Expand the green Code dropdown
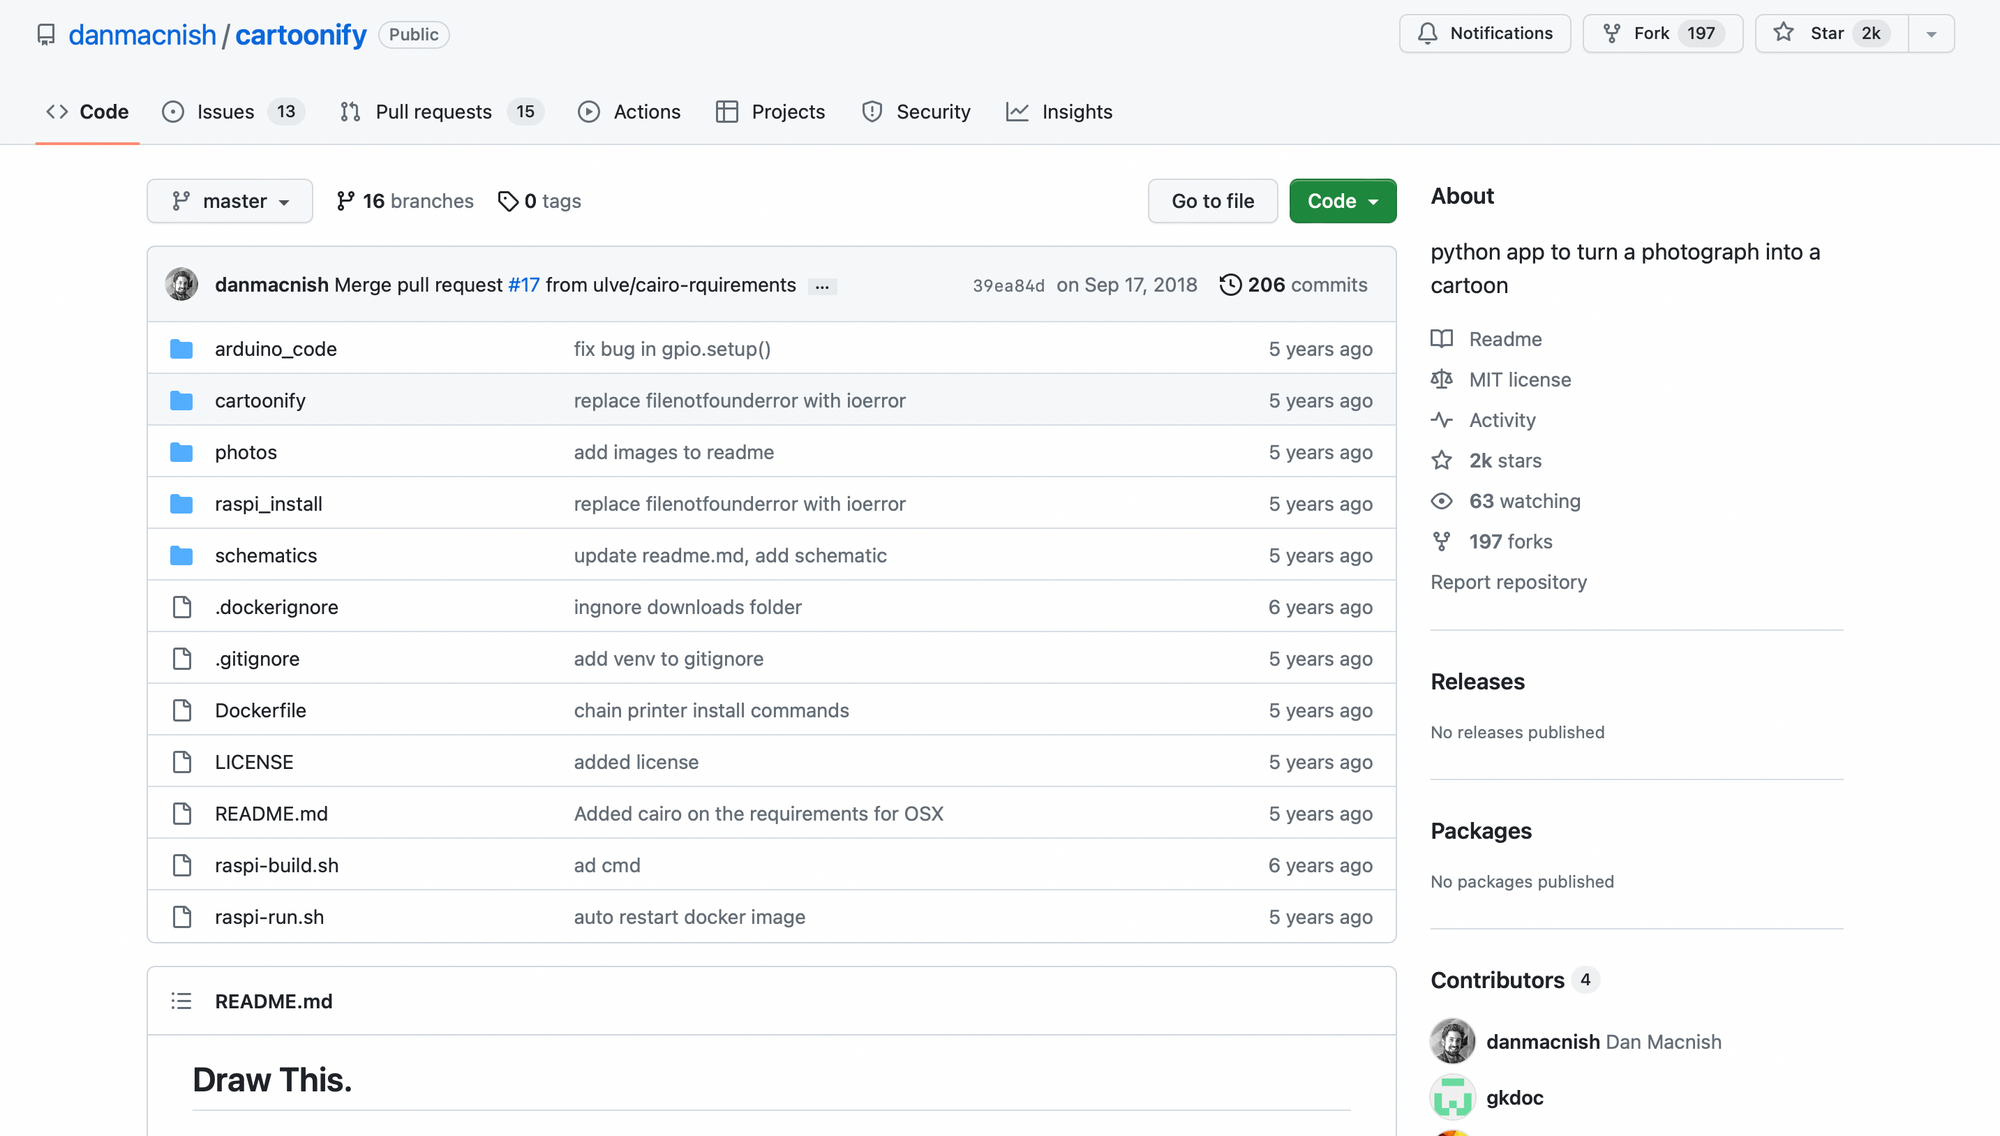This screenshot has height=1136, width=2000. 1342,201
